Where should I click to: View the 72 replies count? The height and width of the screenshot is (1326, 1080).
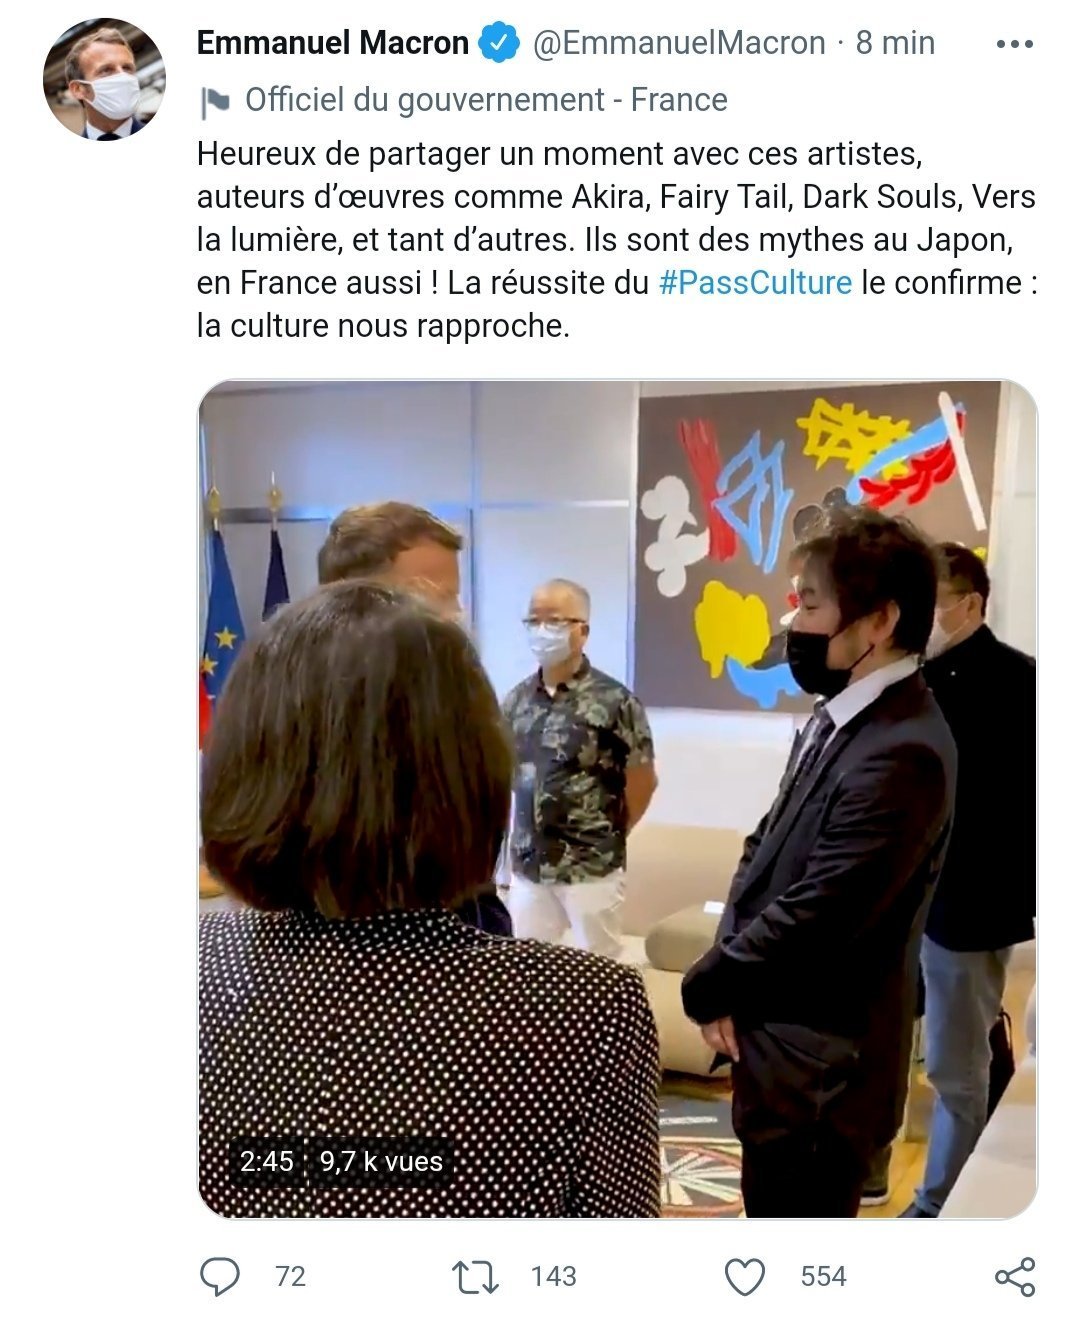coord(290,1277)
